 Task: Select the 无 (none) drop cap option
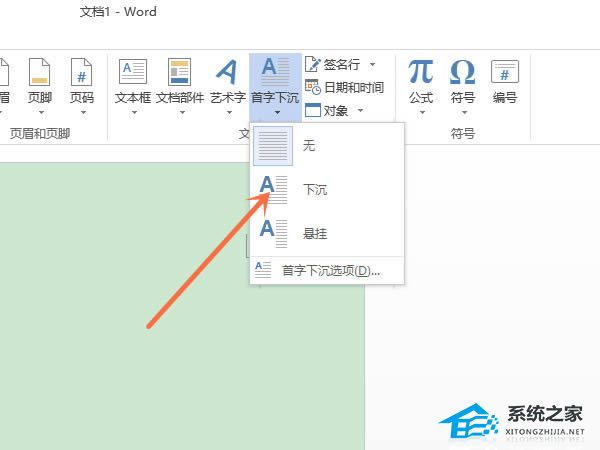click(327, 146)
